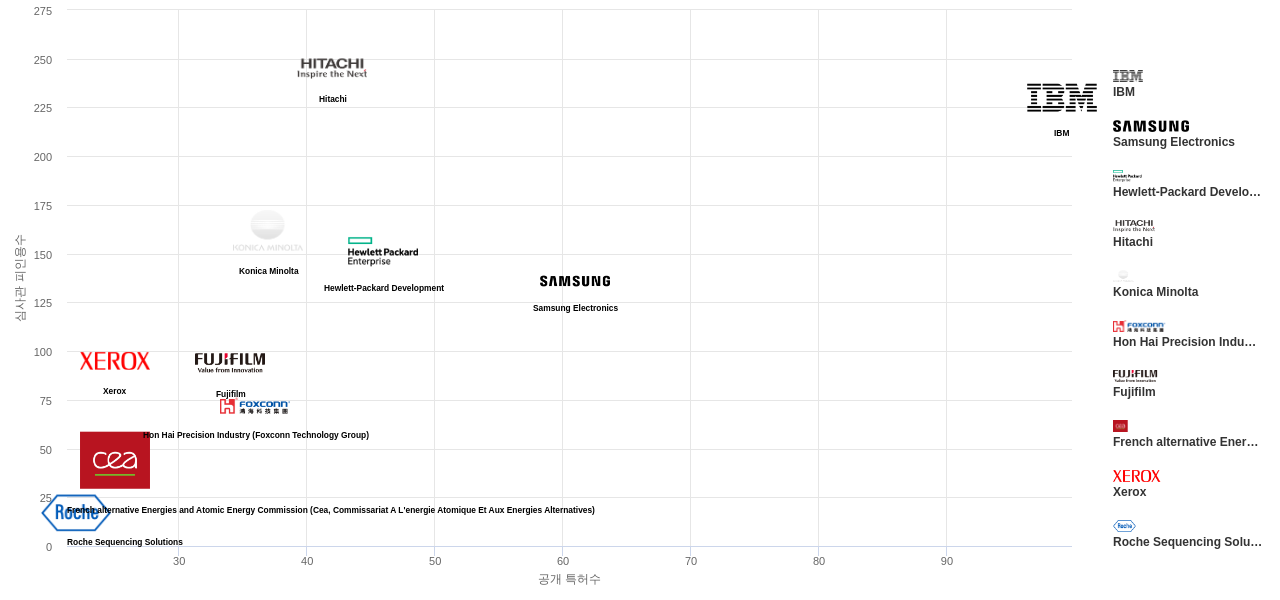This screenshot has height=600, width=1280.
Task: Click the large IBM logo in the chart
Action: [1061, 97]
